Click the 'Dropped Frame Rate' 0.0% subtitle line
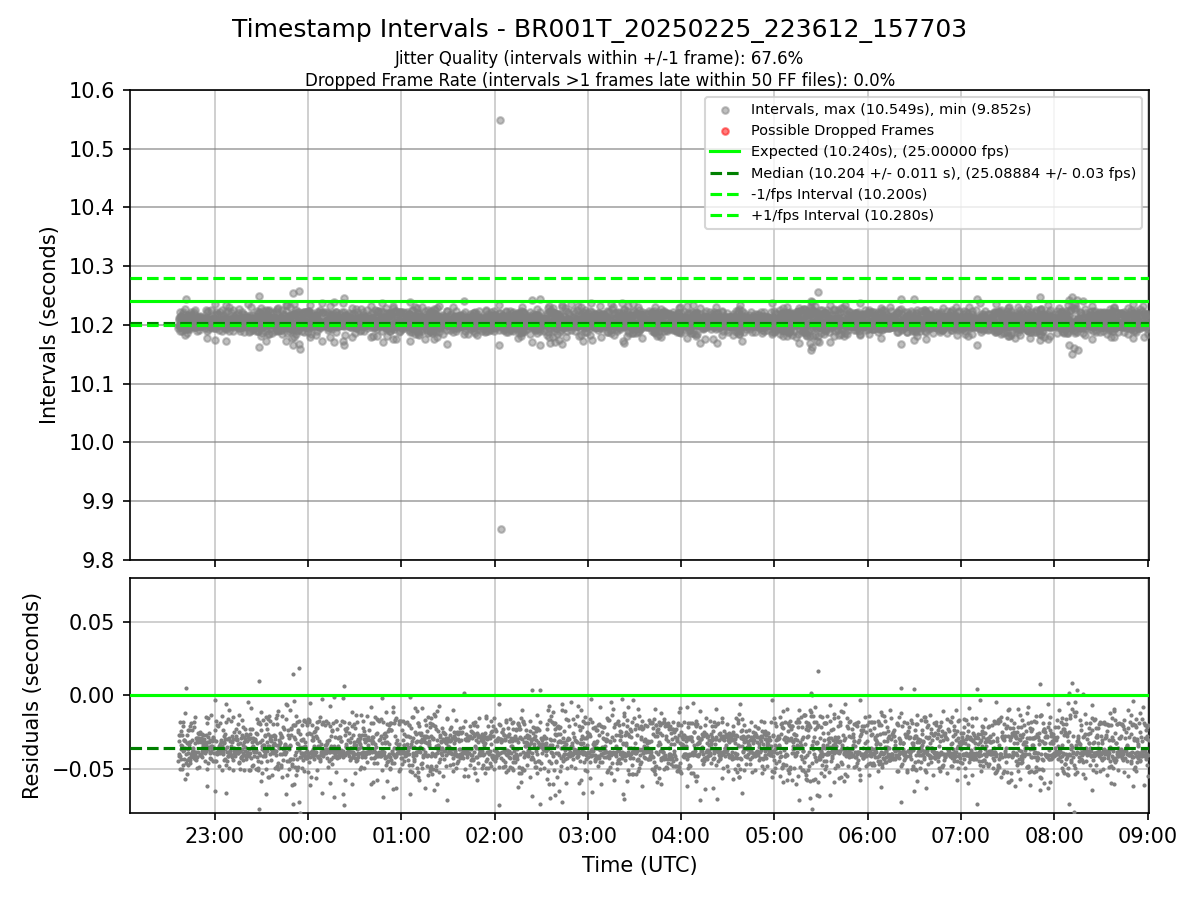 599,80
